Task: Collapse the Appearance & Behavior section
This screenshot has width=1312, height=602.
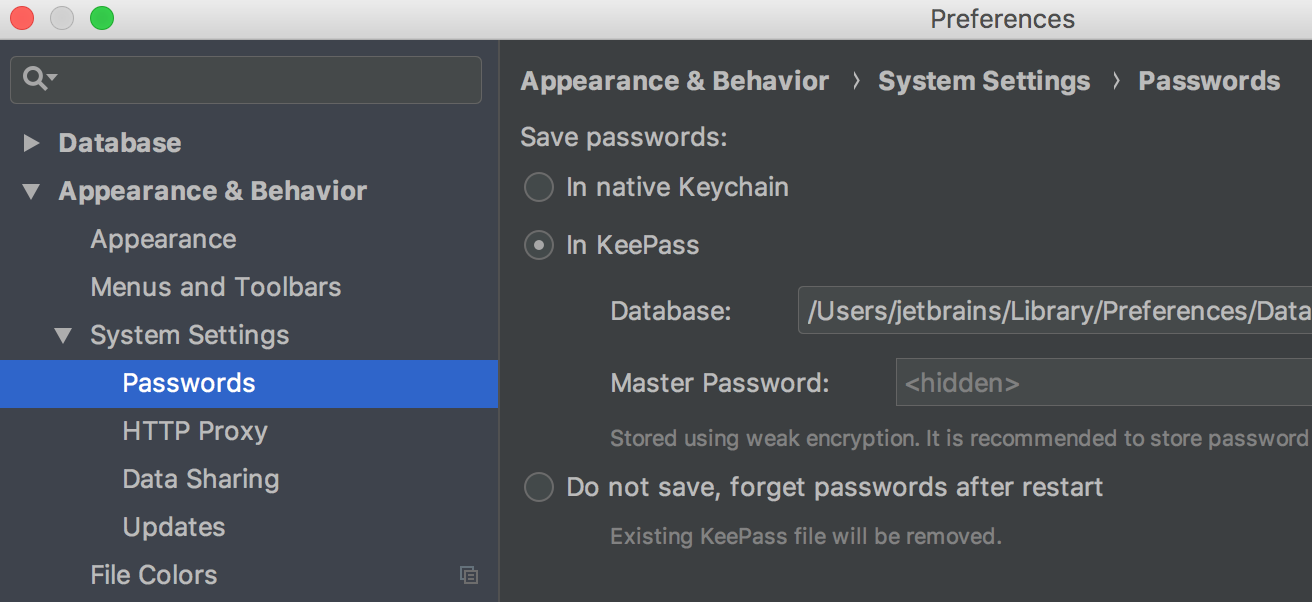Action: click(32, 191)
